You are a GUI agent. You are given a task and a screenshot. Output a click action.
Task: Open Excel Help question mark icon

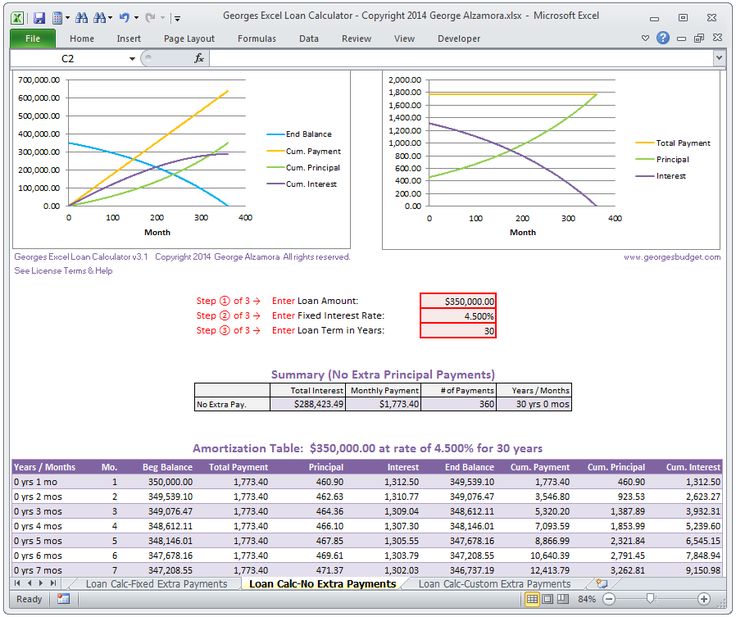pos(663,38)
